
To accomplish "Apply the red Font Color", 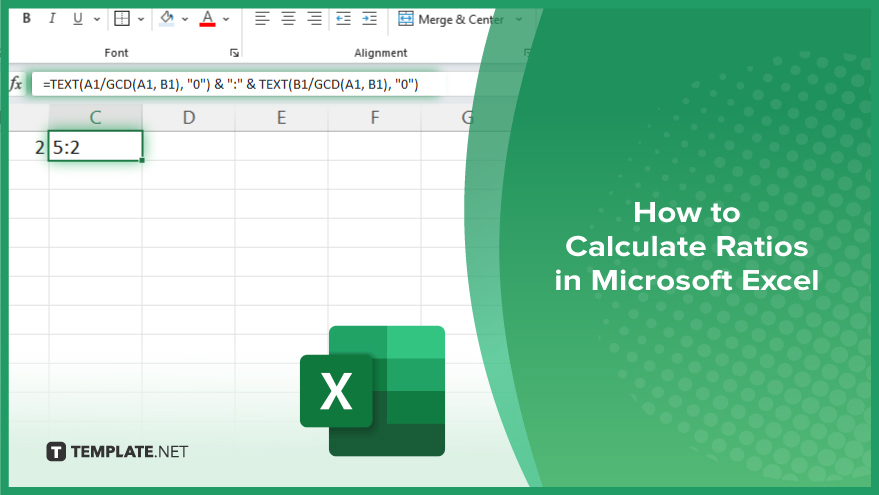I will tap(207, 18).
